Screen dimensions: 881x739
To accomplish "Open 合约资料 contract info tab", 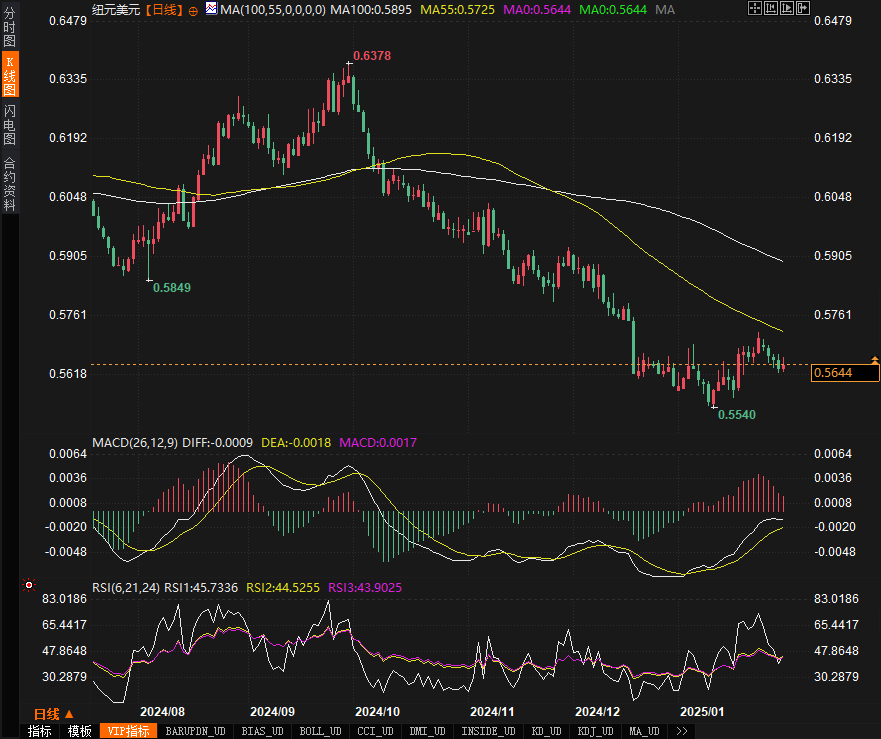I will point(9,183).
